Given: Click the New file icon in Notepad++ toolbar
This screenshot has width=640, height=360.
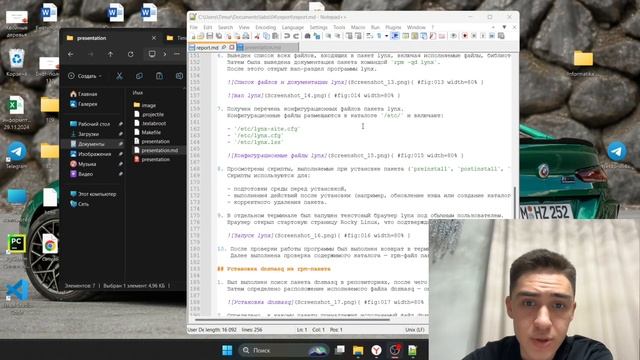Looking at the screenshot, I should pos(192,36).
